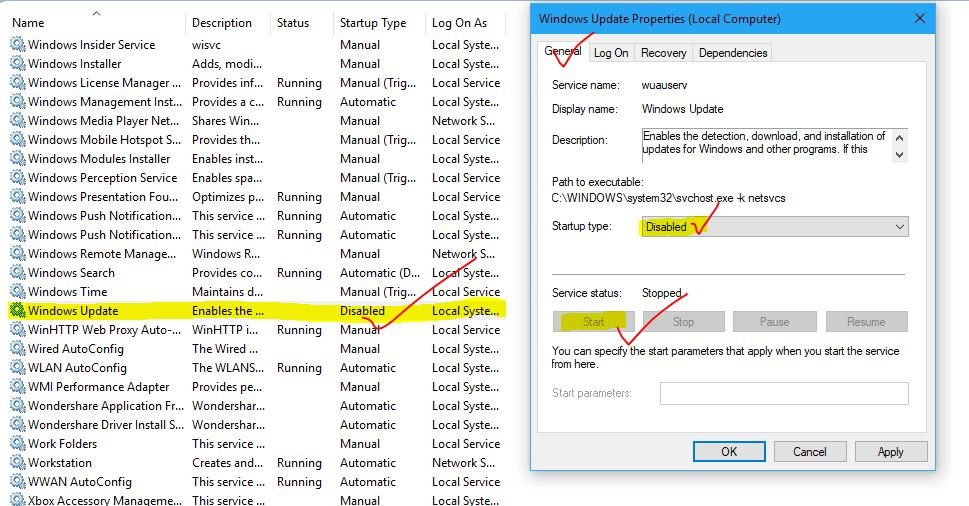Click the gear icon beside Windows Modules Installer
969x506 pixels.
(18, 159)
